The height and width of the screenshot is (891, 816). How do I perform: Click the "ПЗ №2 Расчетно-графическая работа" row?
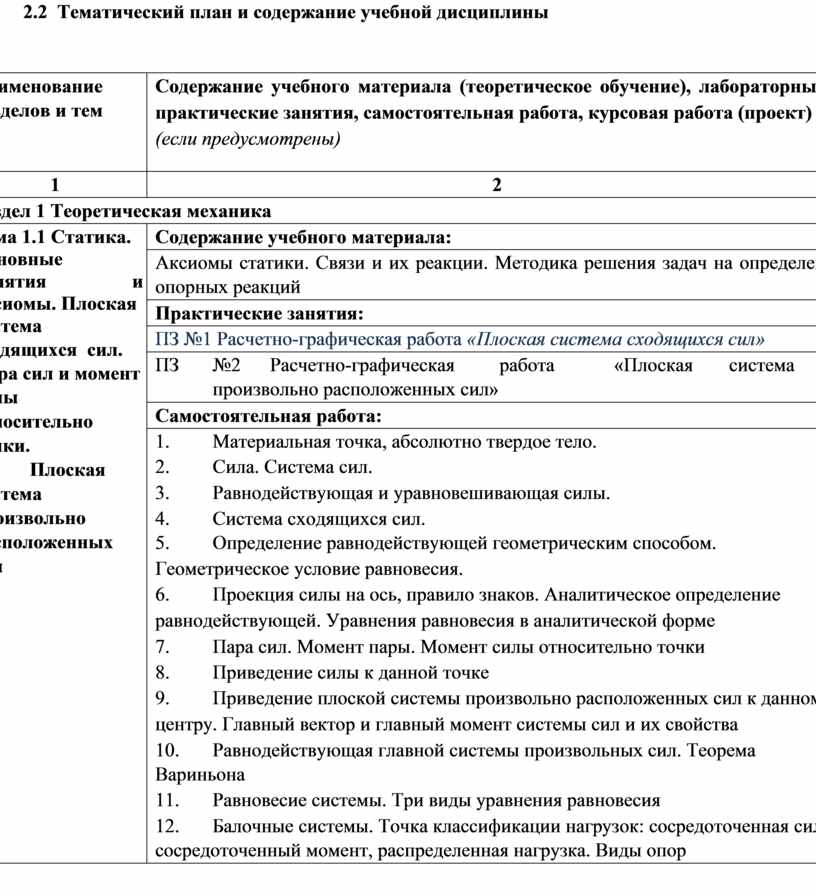[x=480, y=377]
